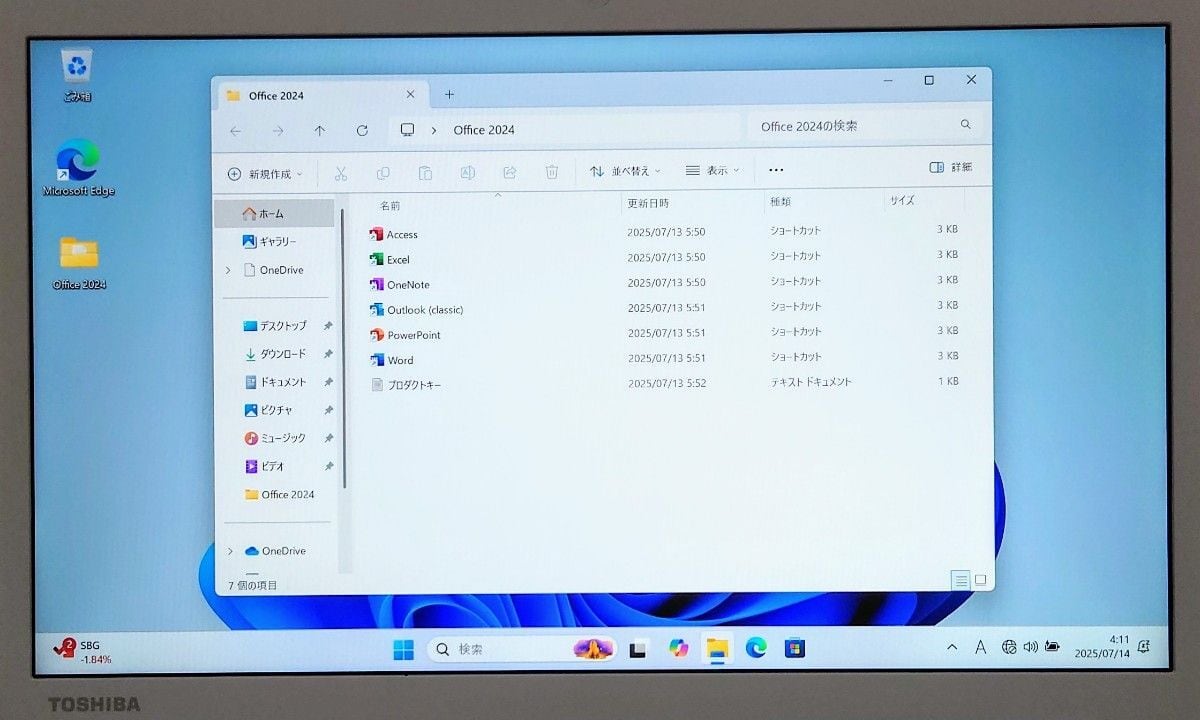Click the search magnifier icon in Explorer
Image resolution: width=1200 pixels, height=720 pixels.
pos(965,125)
